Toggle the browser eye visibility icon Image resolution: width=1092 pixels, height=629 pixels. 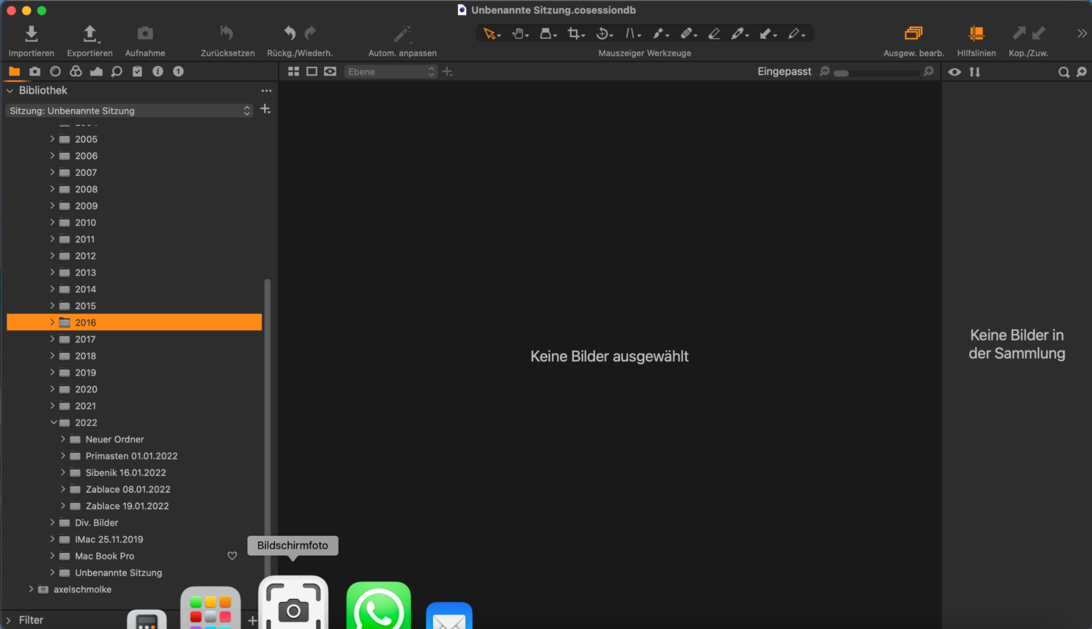(955, 72)
